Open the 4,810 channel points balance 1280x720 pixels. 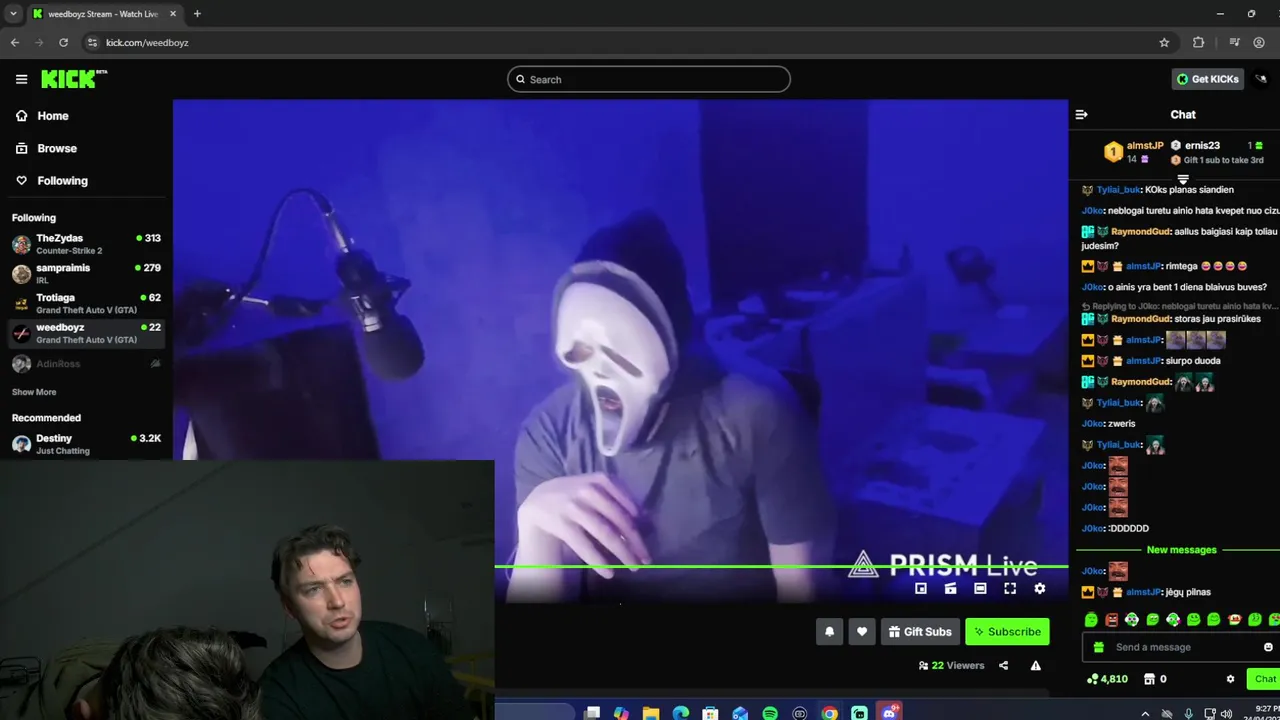click(1107, 679)
